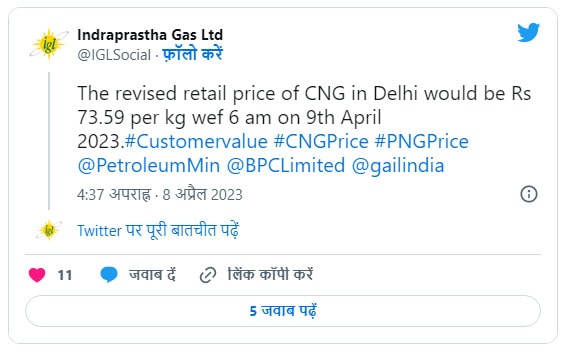The width and height of the screenshot is (578, 362).
Task: Open the #PNGPrice hashtag
Action: click(422, 142)
